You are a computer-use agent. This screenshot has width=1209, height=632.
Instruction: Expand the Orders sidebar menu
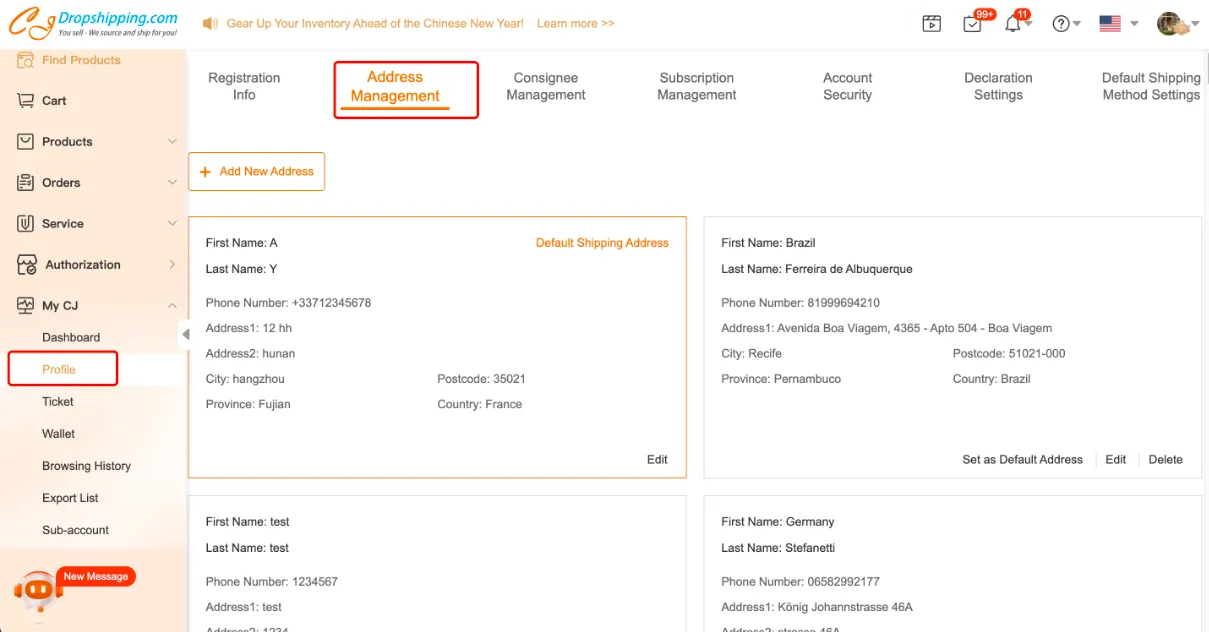point(172,183)
